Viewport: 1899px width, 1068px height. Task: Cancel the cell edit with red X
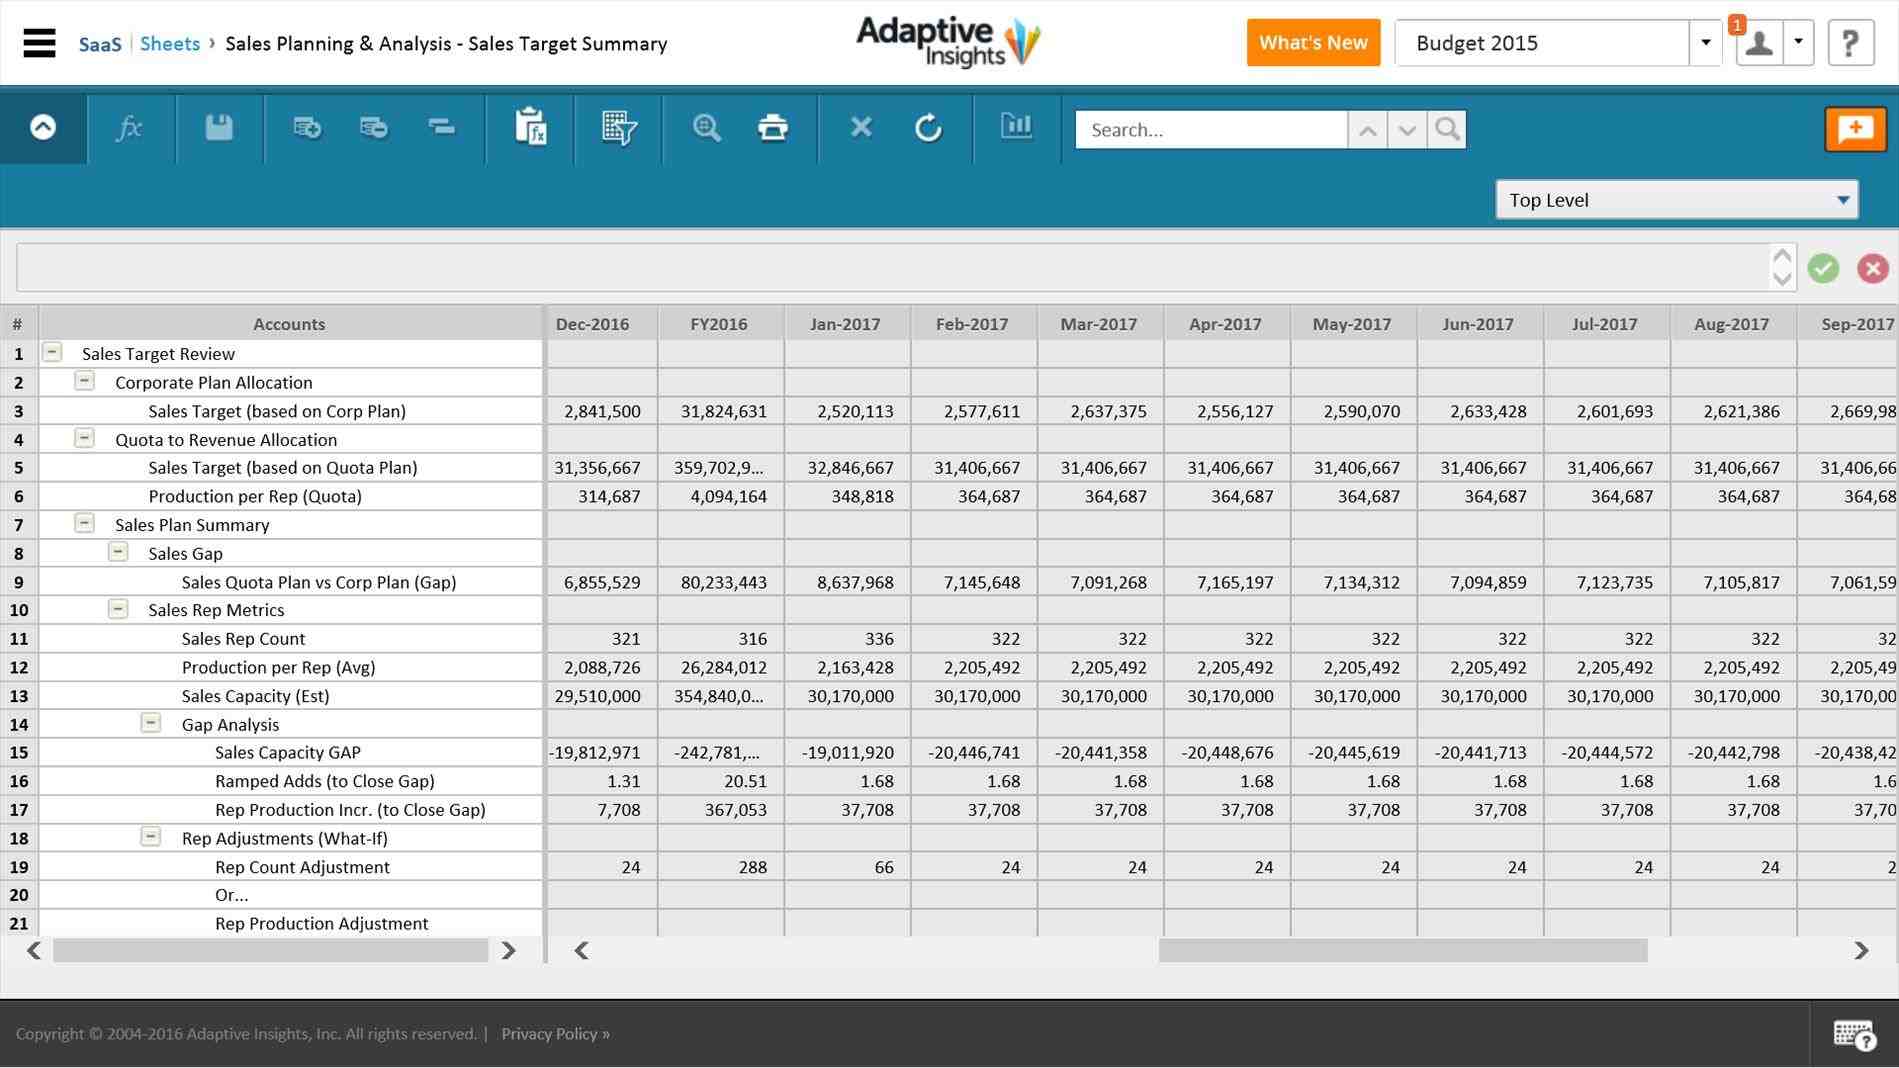pos(1872,268)
